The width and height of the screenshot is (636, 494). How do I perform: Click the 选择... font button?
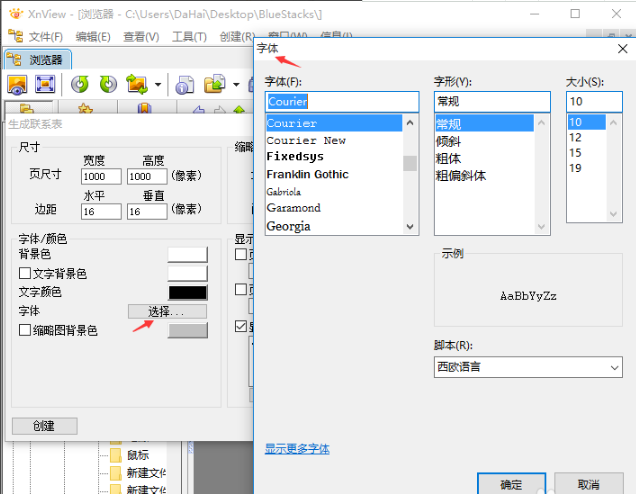(167, 312)
